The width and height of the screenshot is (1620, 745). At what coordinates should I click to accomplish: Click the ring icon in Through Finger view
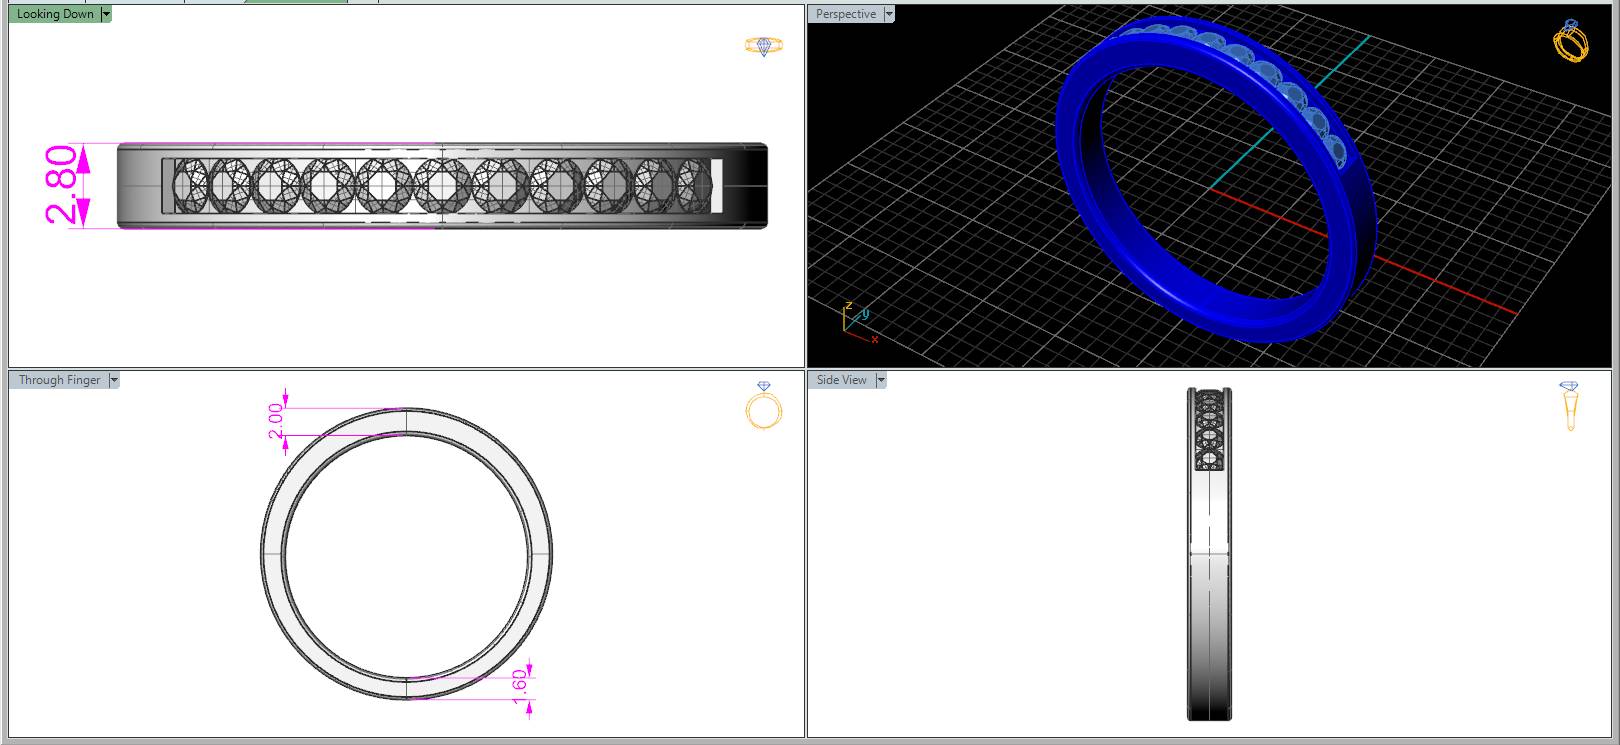763,405
